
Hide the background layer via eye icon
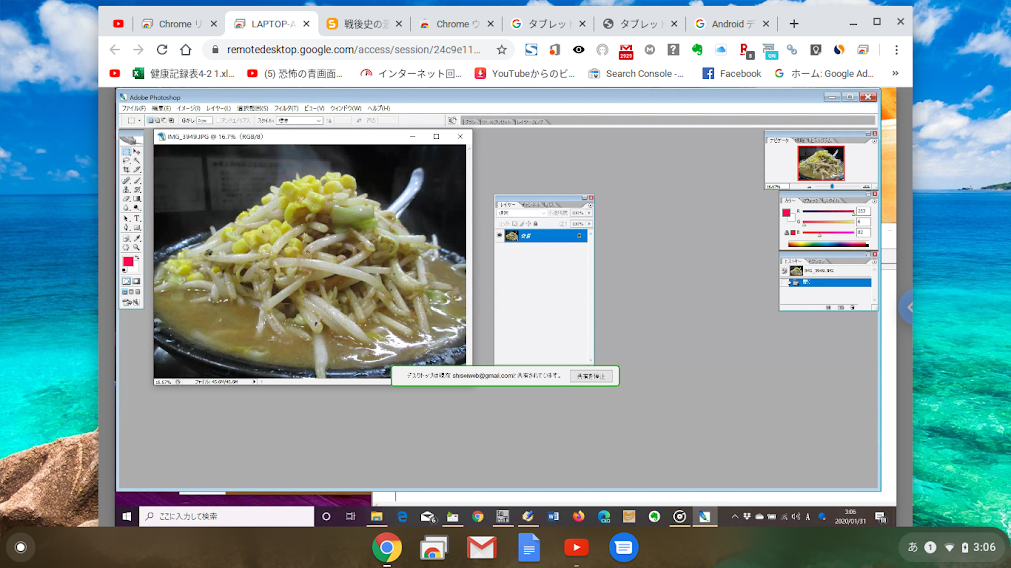pyautogui.click(x=500, y=235)
